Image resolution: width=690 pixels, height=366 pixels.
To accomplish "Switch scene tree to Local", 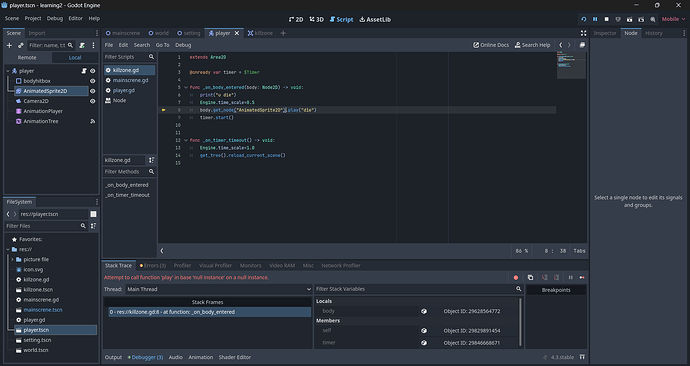I will 75,58.
